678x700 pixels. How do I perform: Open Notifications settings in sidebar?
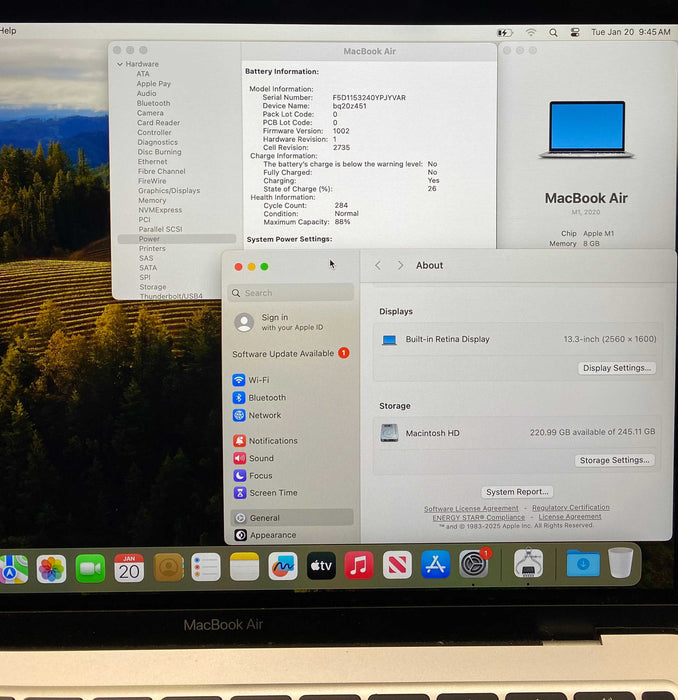(x=292, y=441)
